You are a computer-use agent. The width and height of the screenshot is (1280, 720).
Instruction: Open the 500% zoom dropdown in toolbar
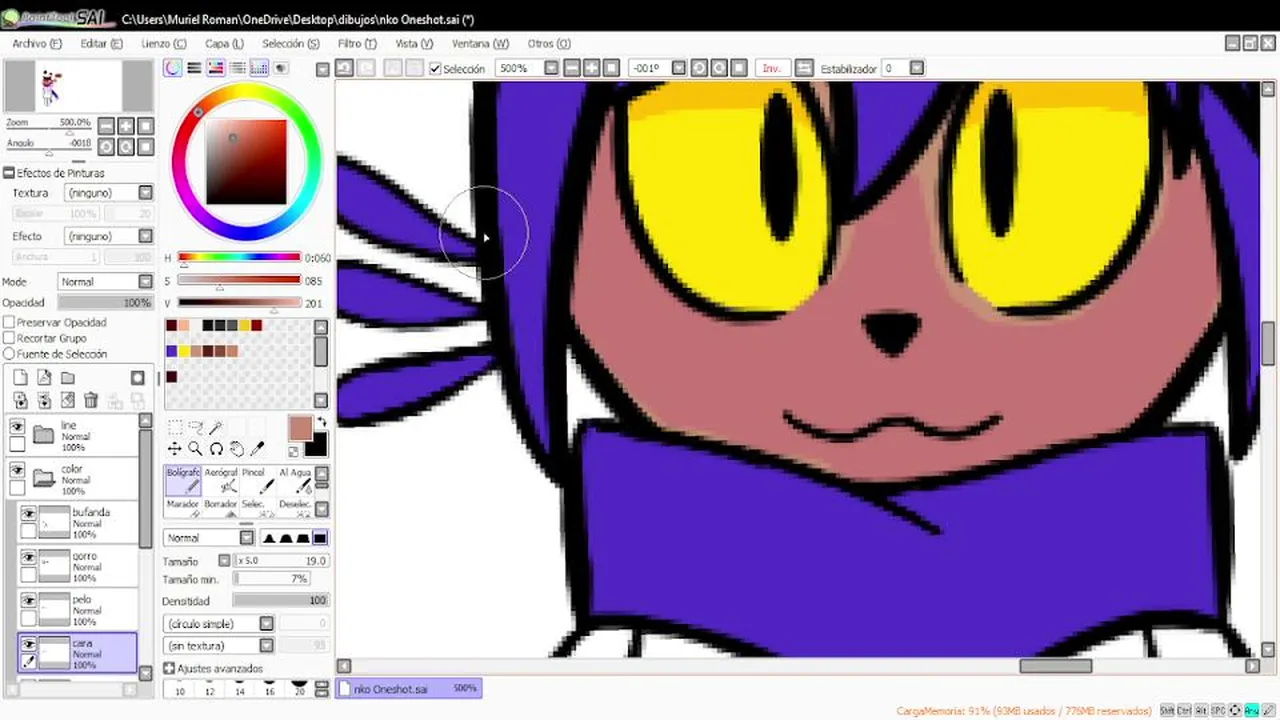551,68
